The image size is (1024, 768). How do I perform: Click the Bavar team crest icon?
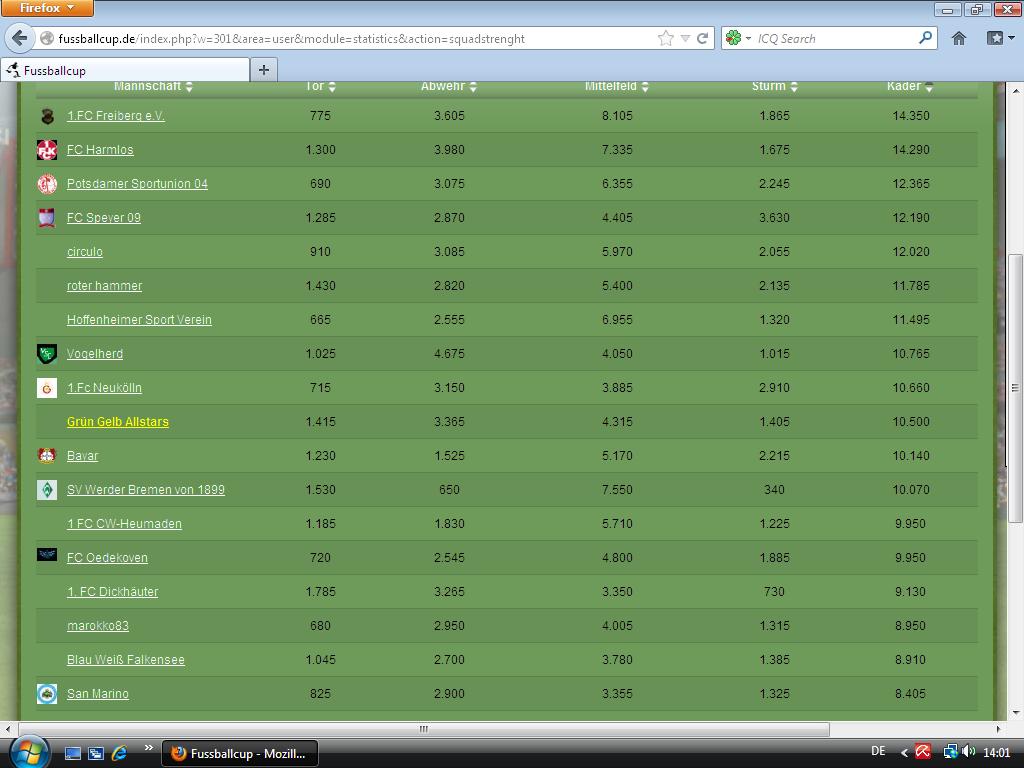point(47,456)
